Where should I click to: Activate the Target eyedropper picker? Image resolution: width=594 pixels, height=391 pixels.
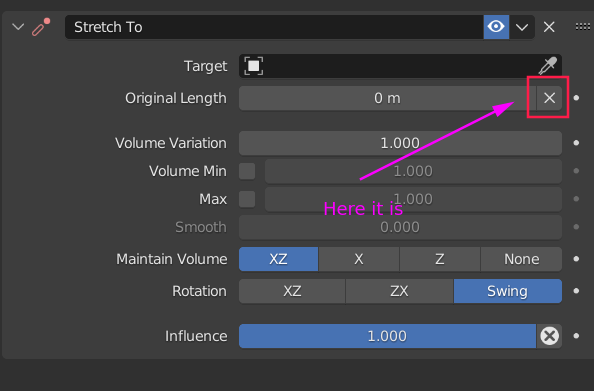point(548,66)
